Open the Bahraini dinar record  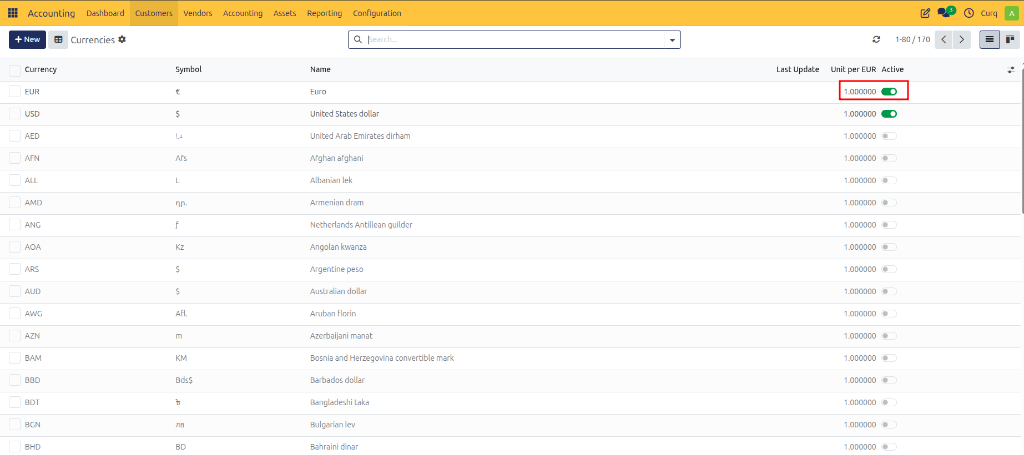[334, 447]
